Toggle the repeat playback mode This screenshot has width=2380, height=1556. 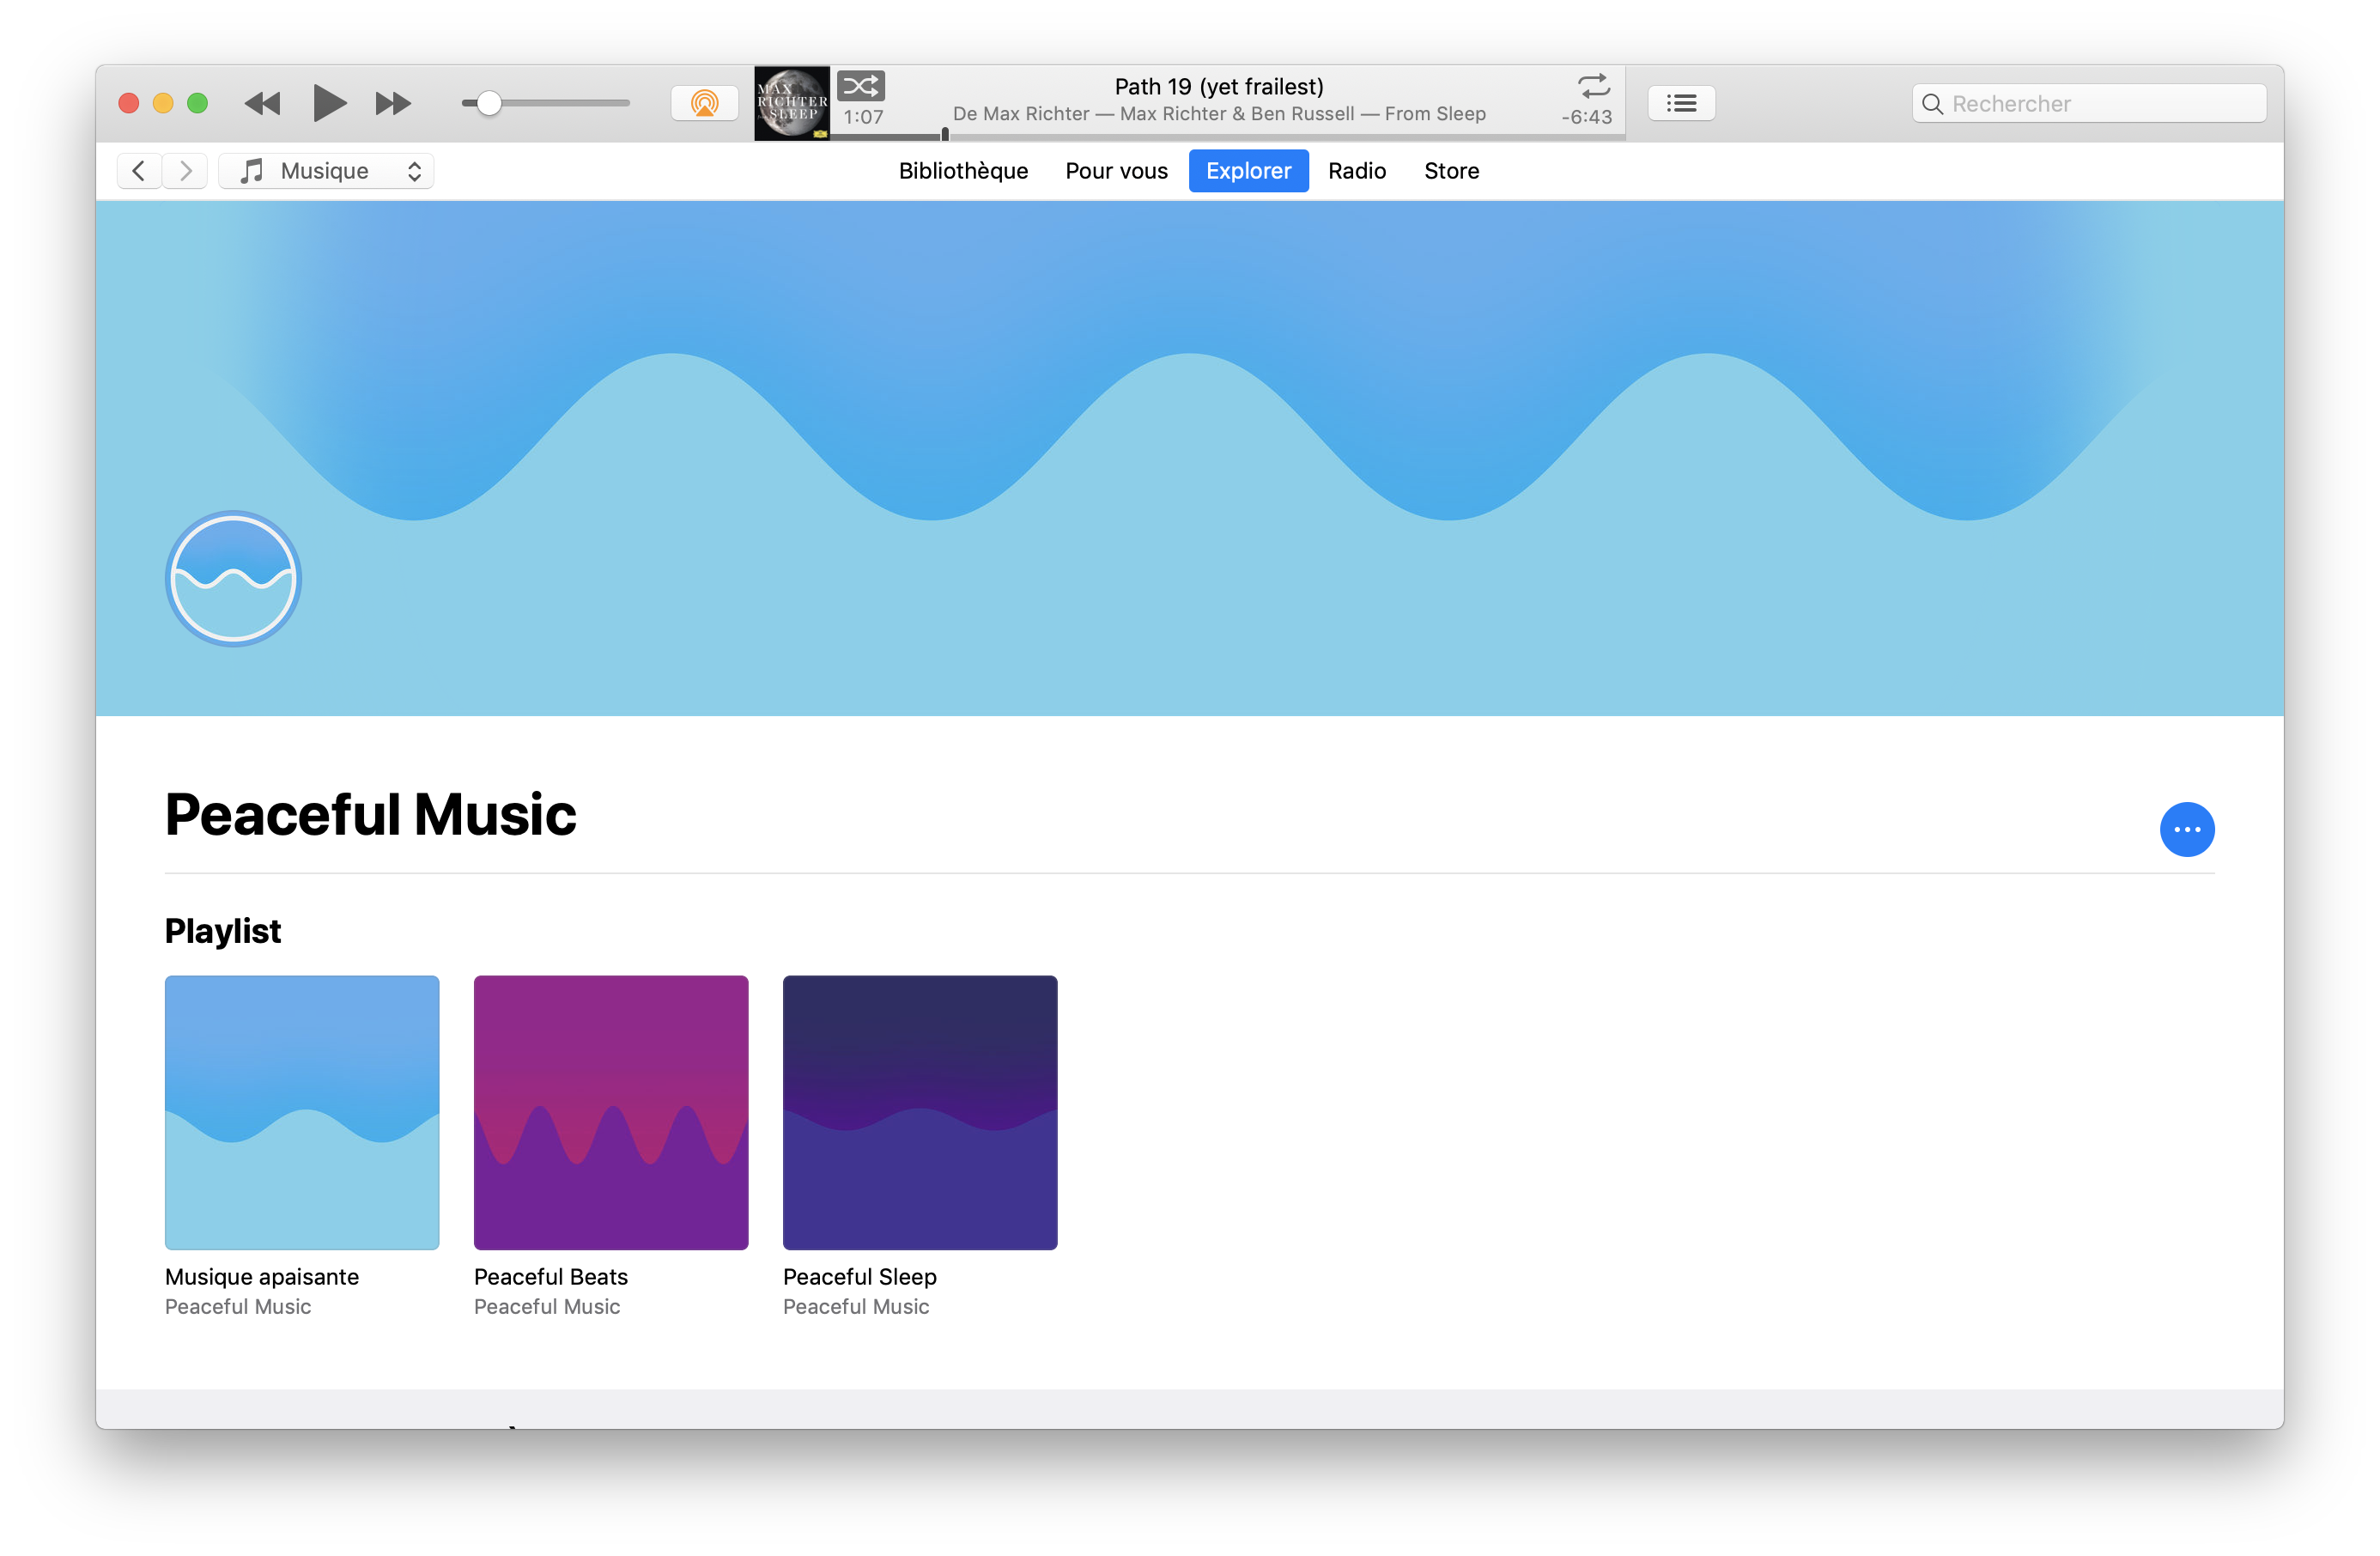tap(1592, 86)
